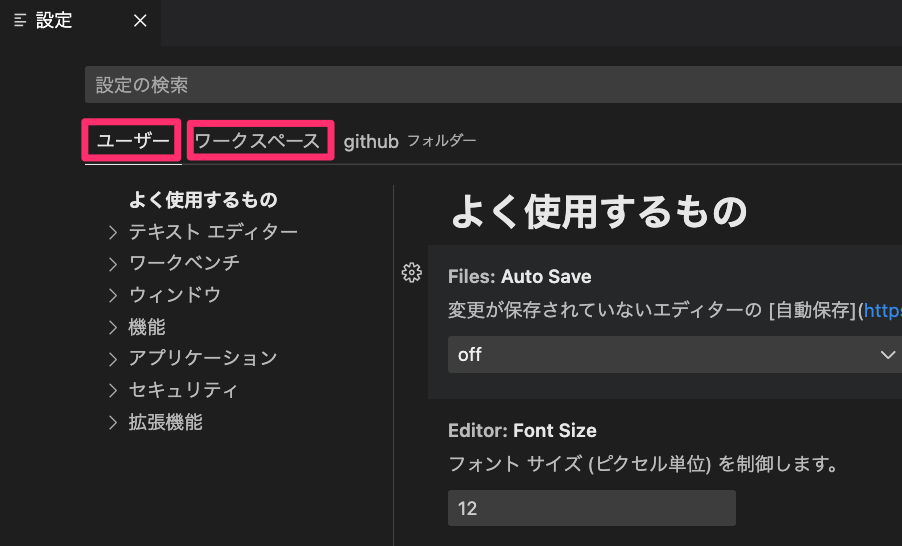Switch to the ワークスペース settings tab
This screenshot has width=902, height=546.
coord(259,141)
